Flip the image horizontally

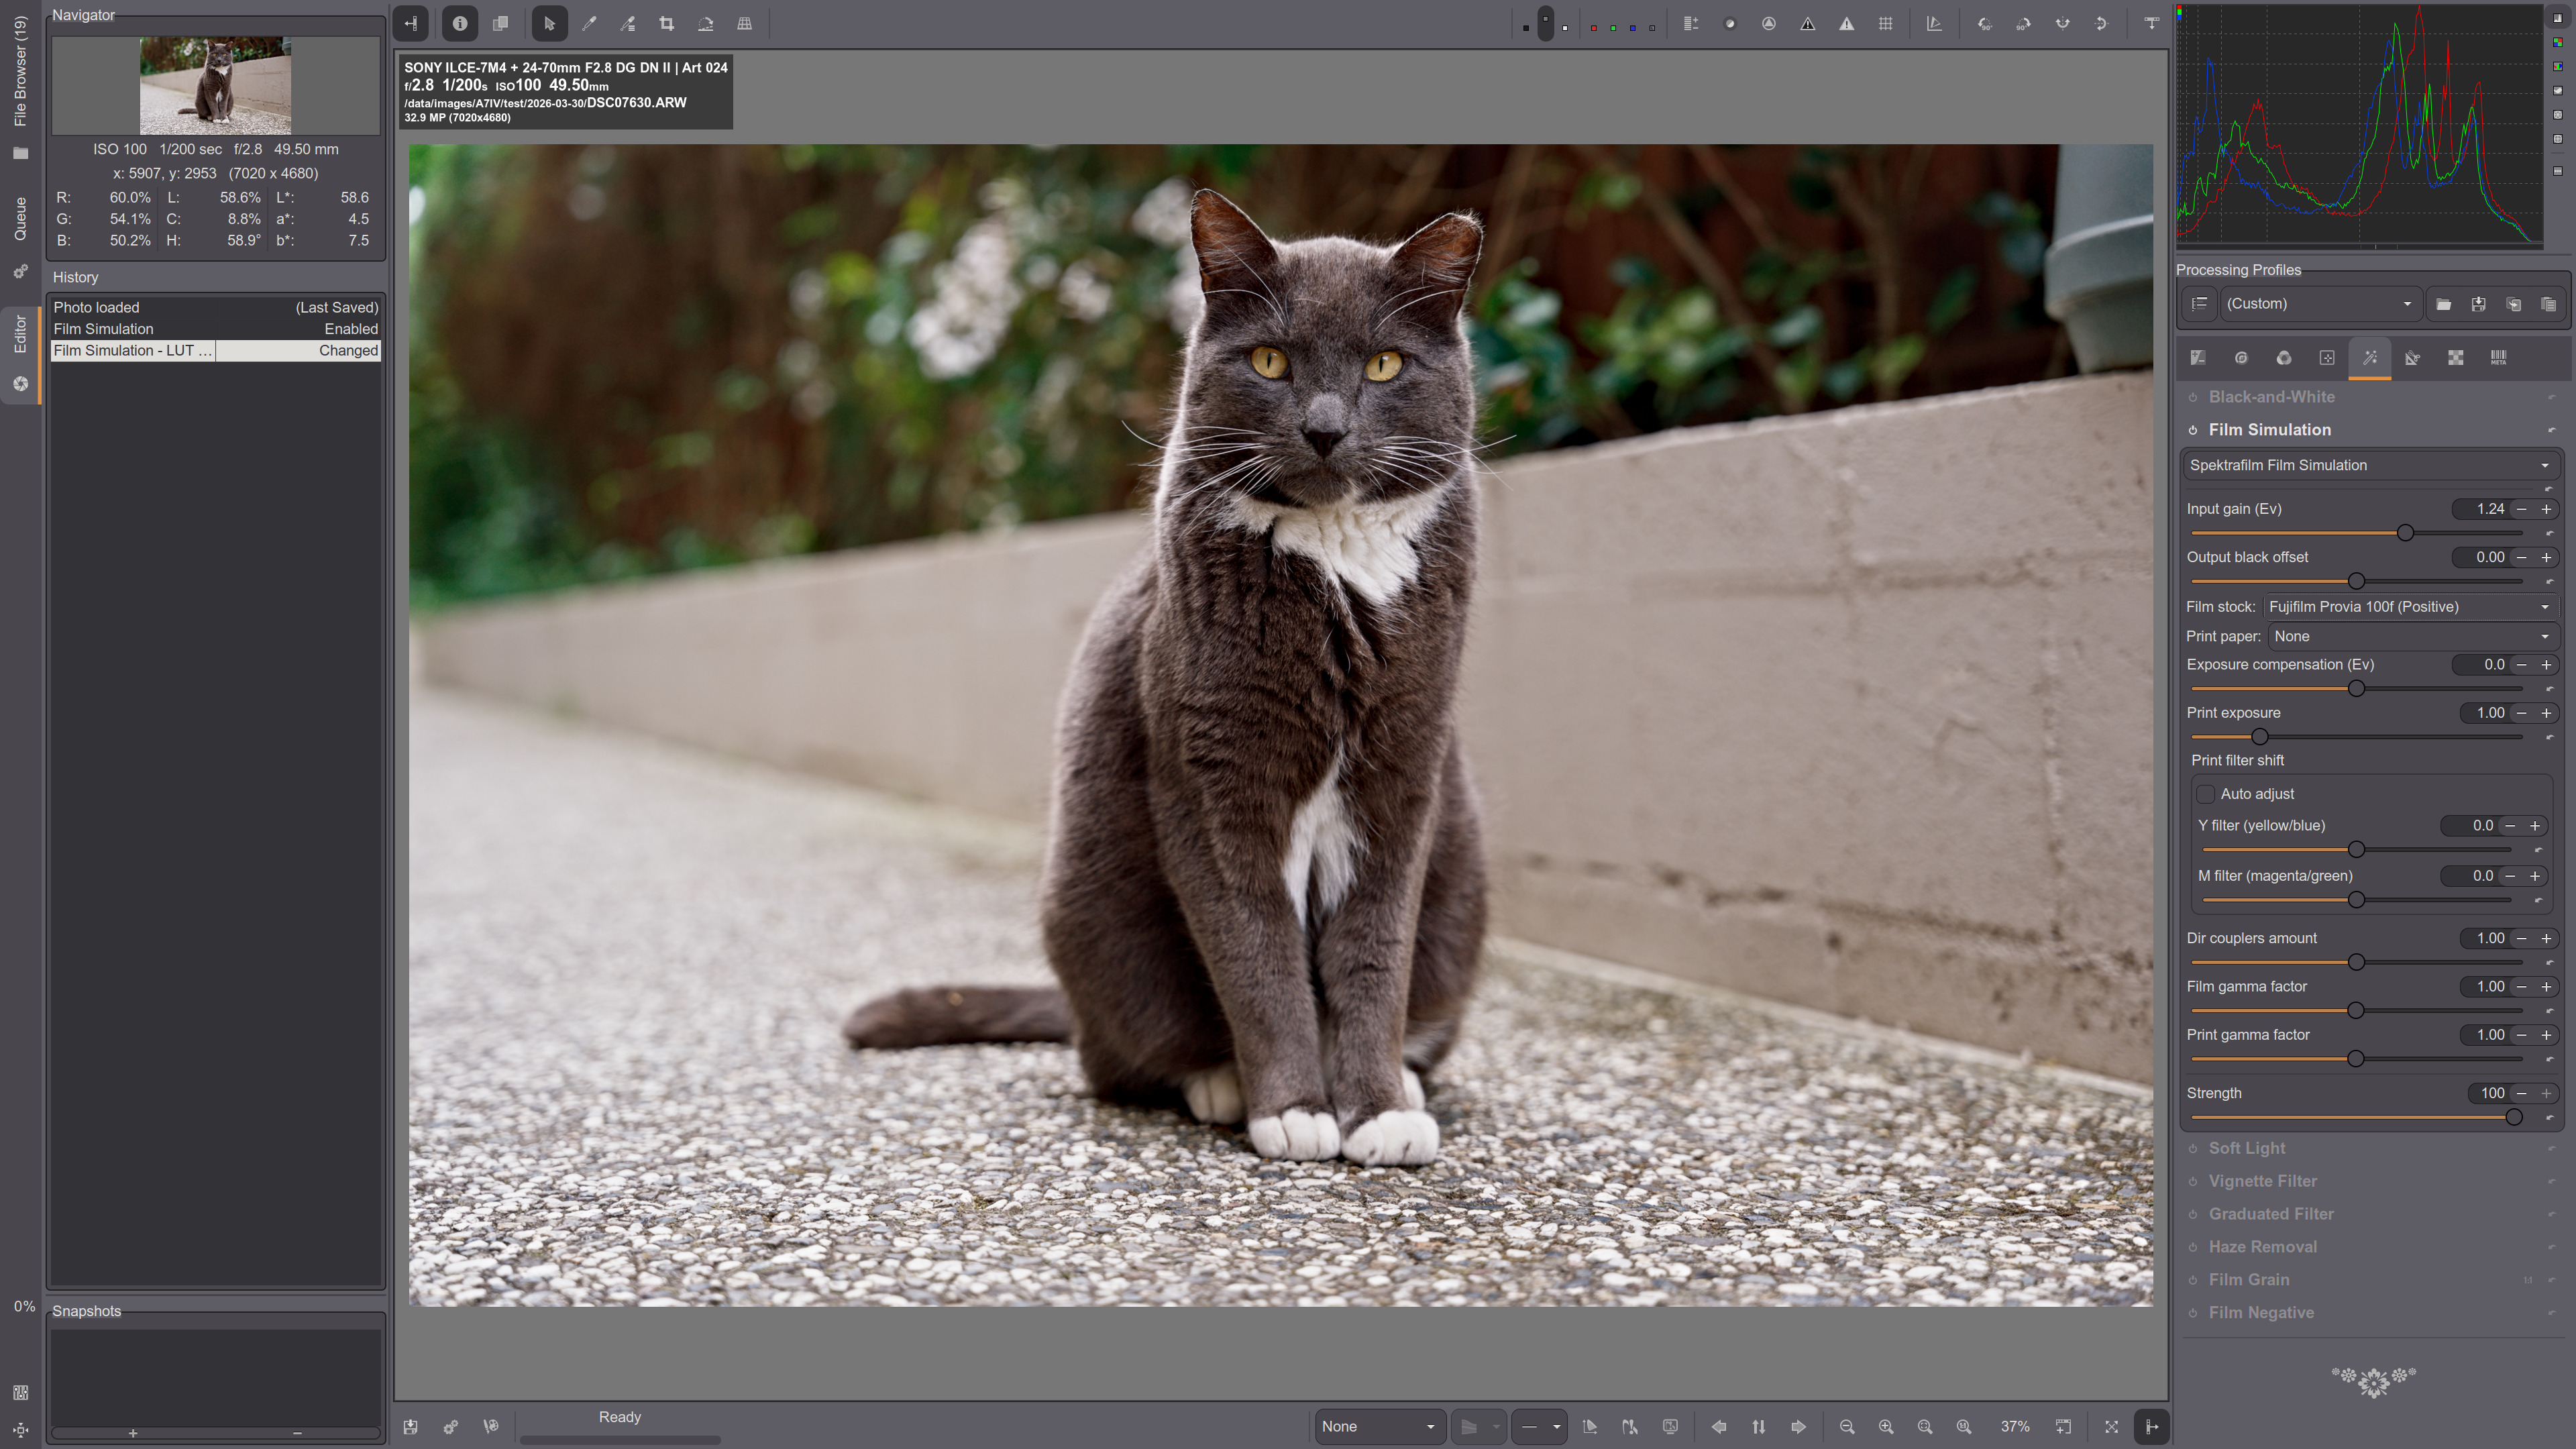click(x=2062, y=24)
